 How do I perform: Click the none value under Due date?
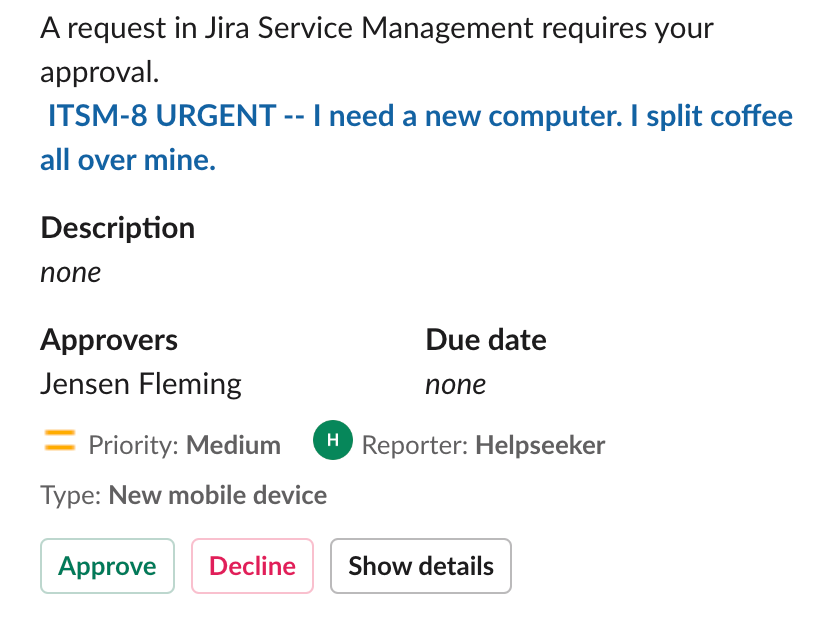click(456, 383)
